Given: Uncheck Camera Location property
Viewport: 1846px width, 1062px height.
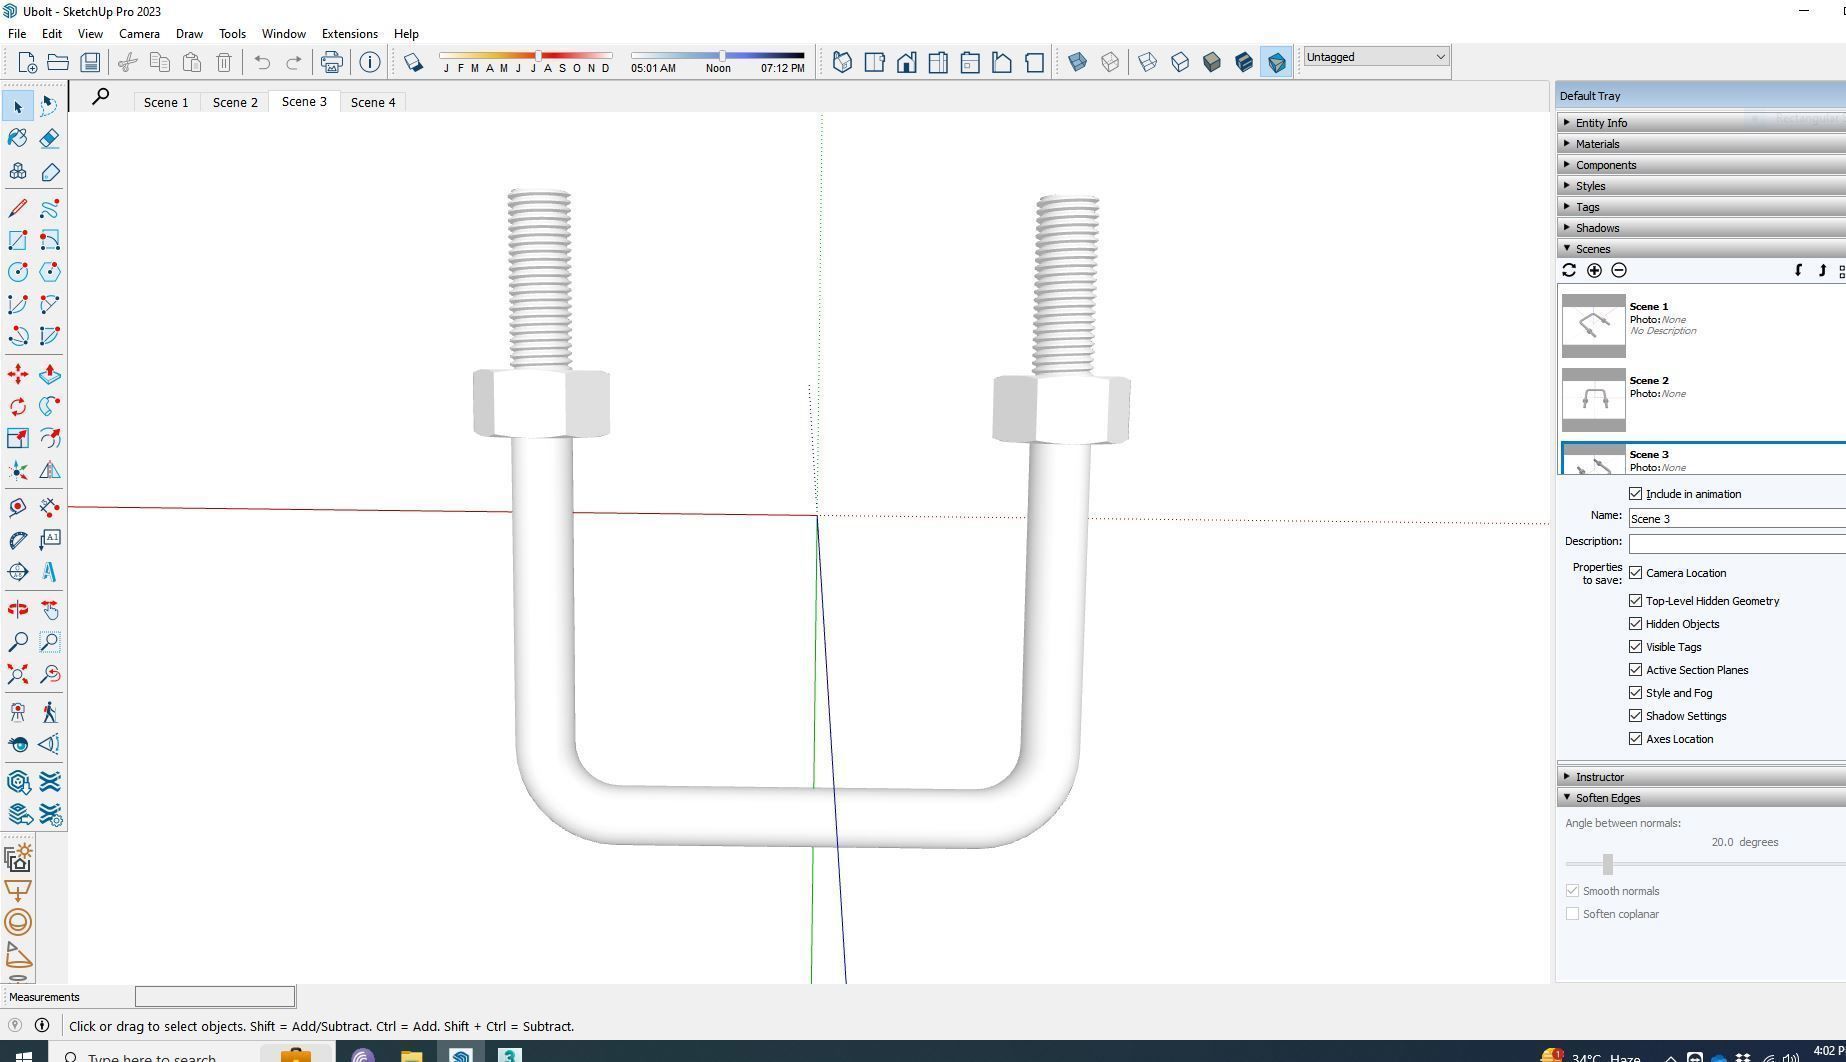Looking at the screenshot, I should pyautogui.click(x=1636, y=573).
